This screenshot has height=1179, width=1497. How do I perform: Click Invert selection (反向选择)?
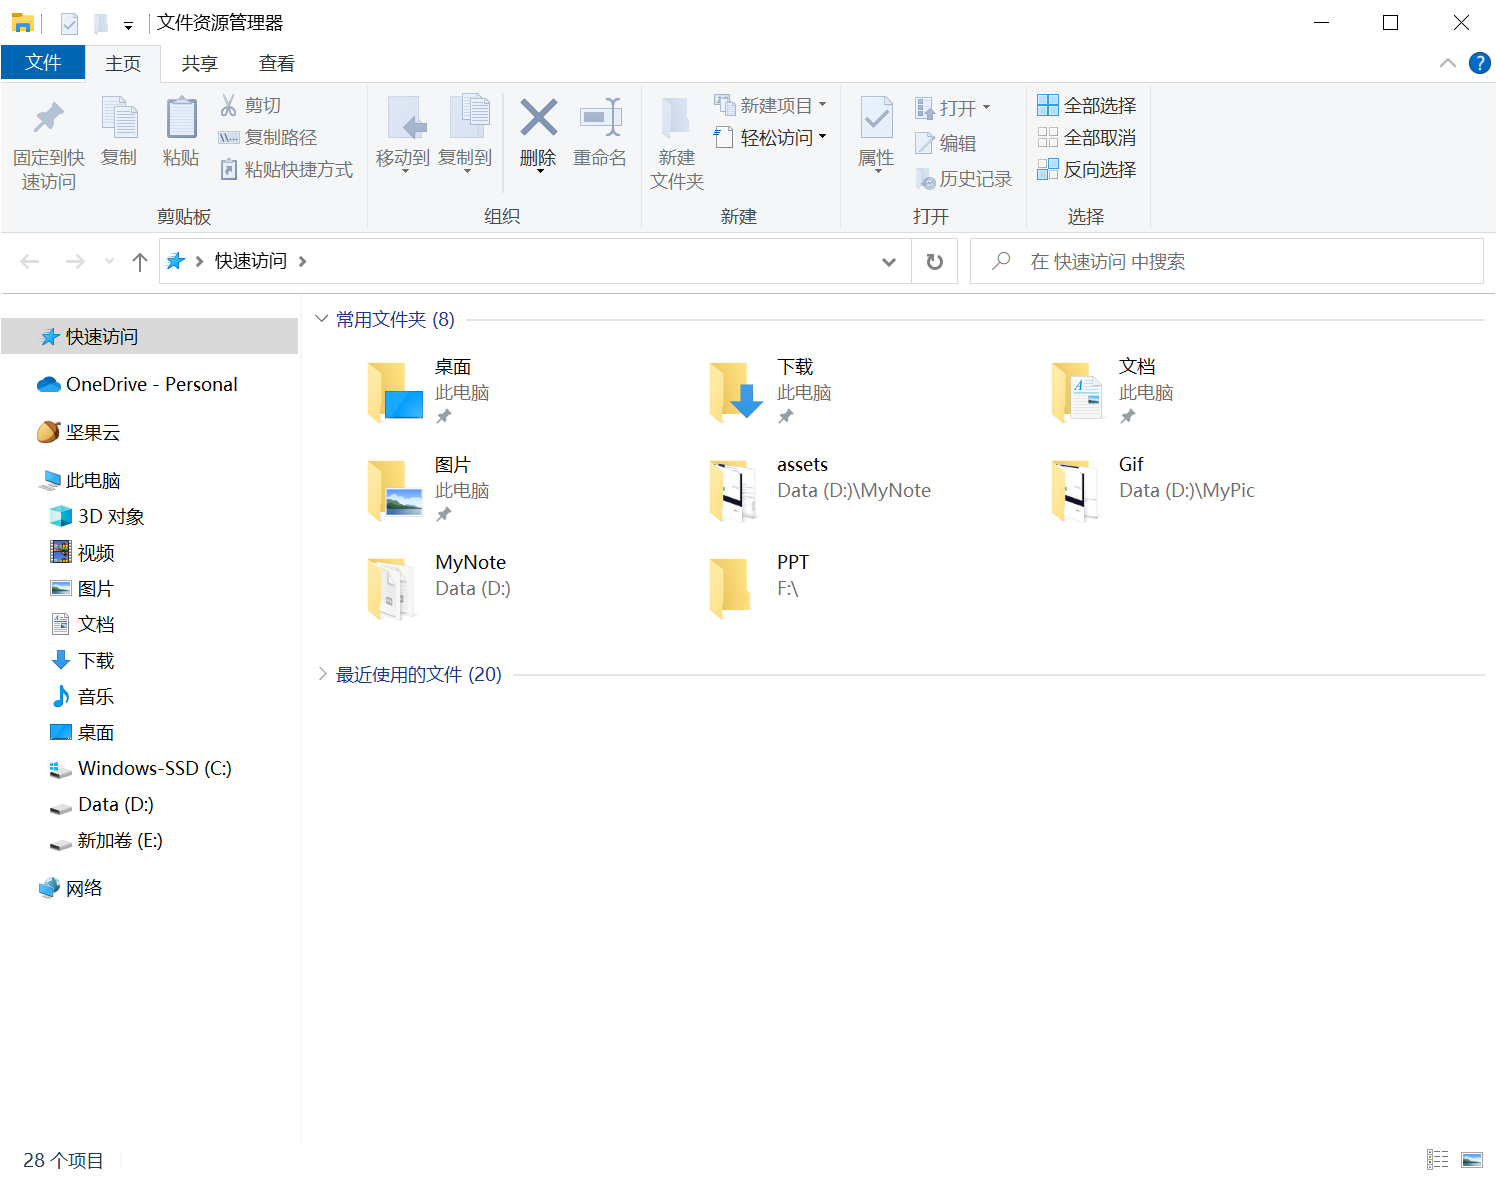1087,169
